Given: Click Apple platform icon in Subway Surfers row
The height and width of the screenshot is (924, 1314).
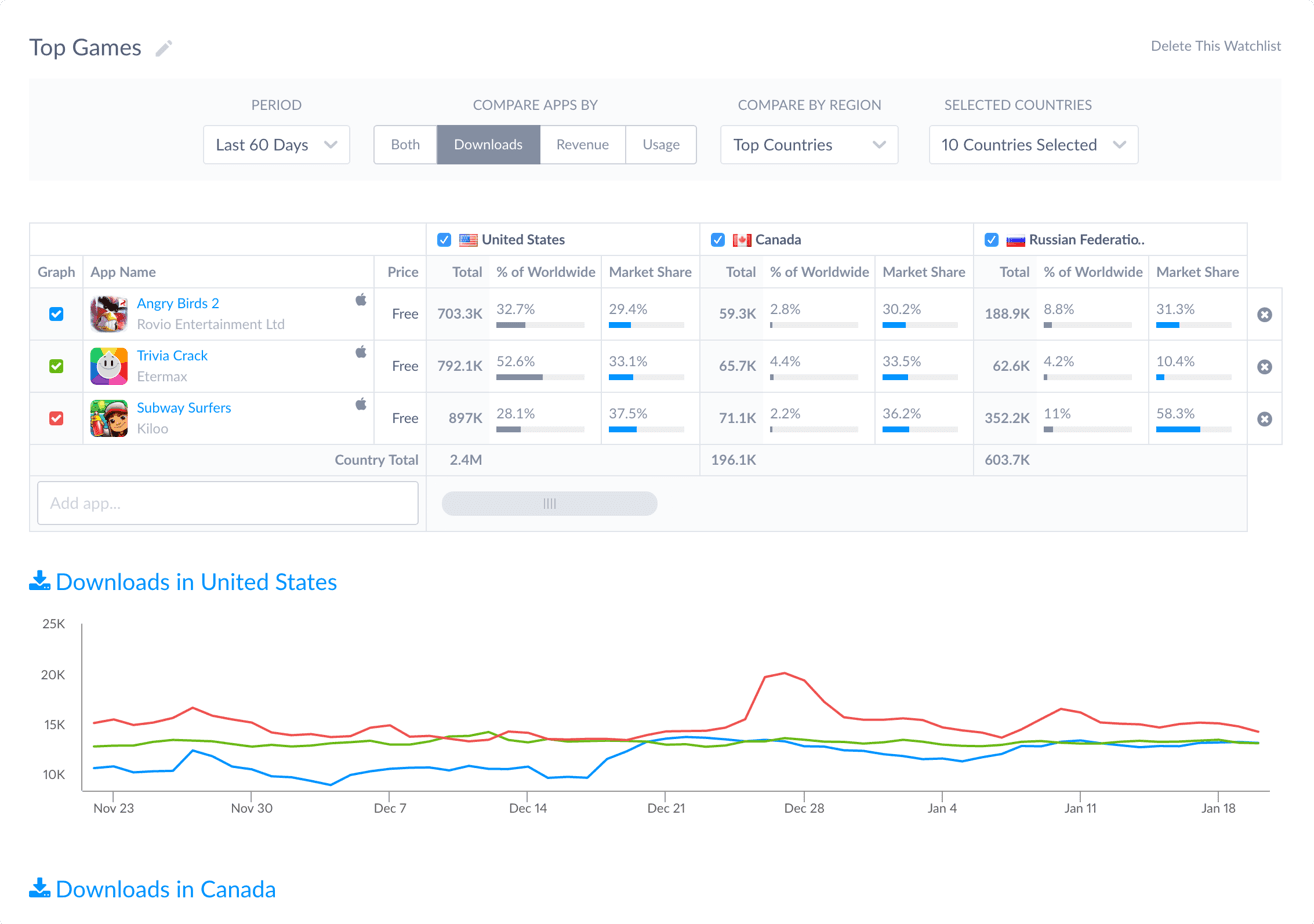Looking at the screenshot, I should point(361,403).
